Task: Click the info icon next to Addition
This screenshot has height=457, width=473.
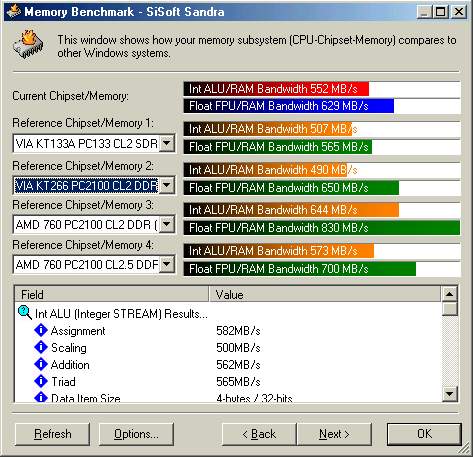Action: click(41, 364)
